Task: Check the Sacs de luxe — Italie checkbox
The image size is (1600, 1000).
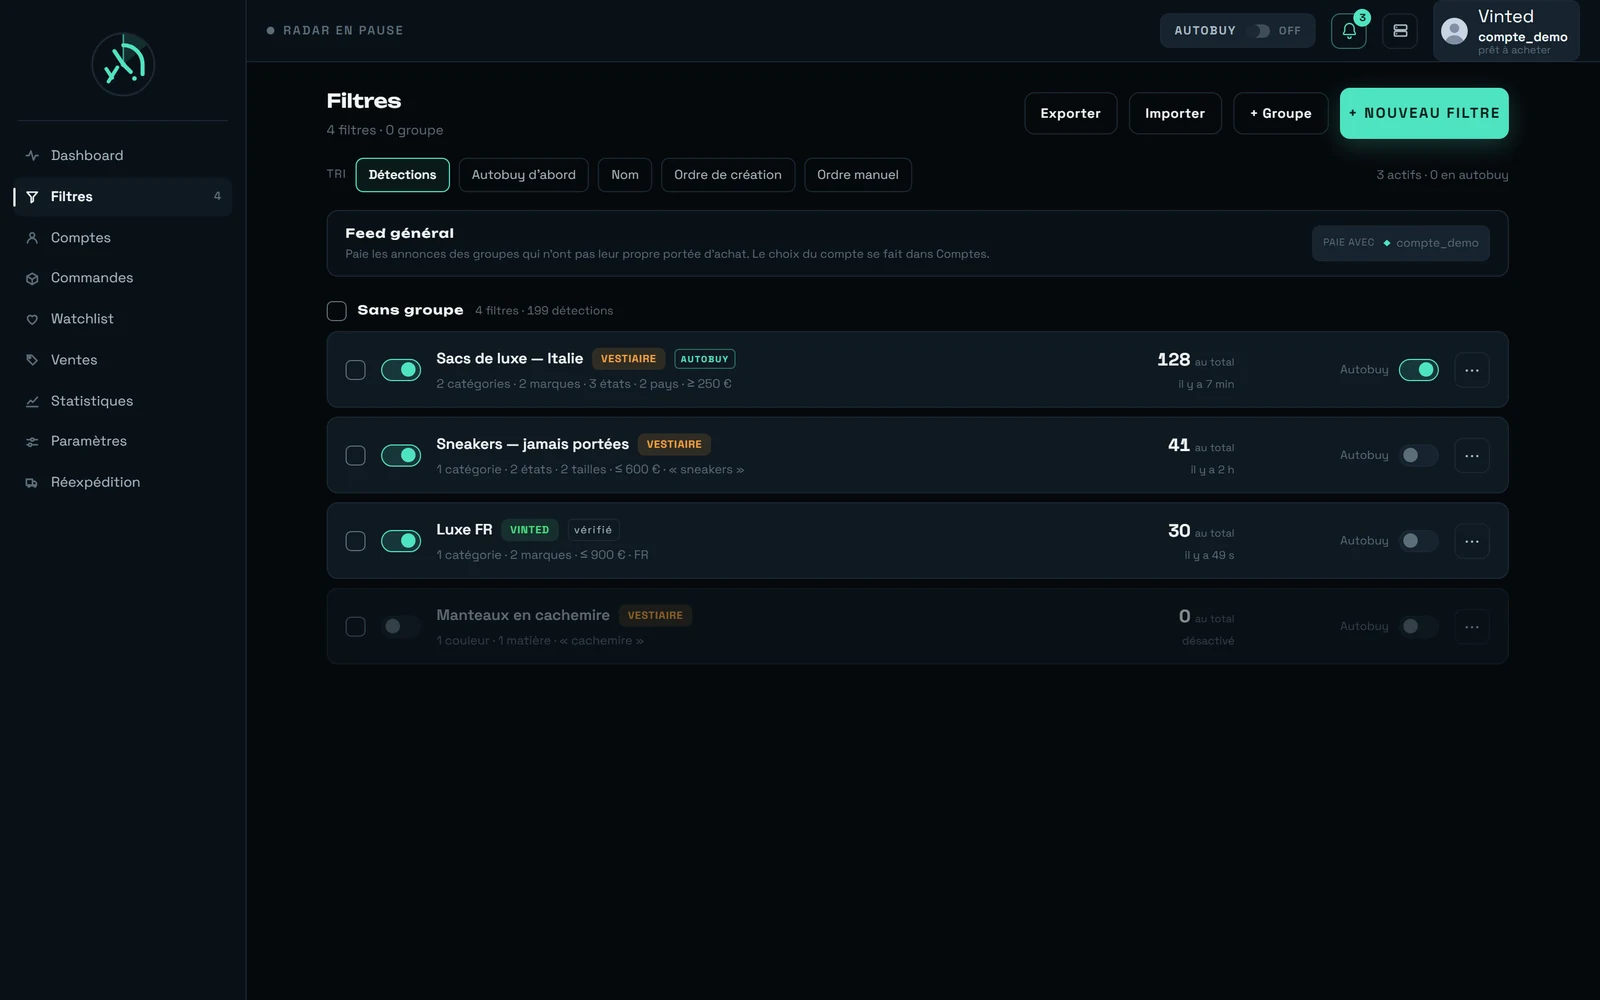Action: tap(355, 370)
